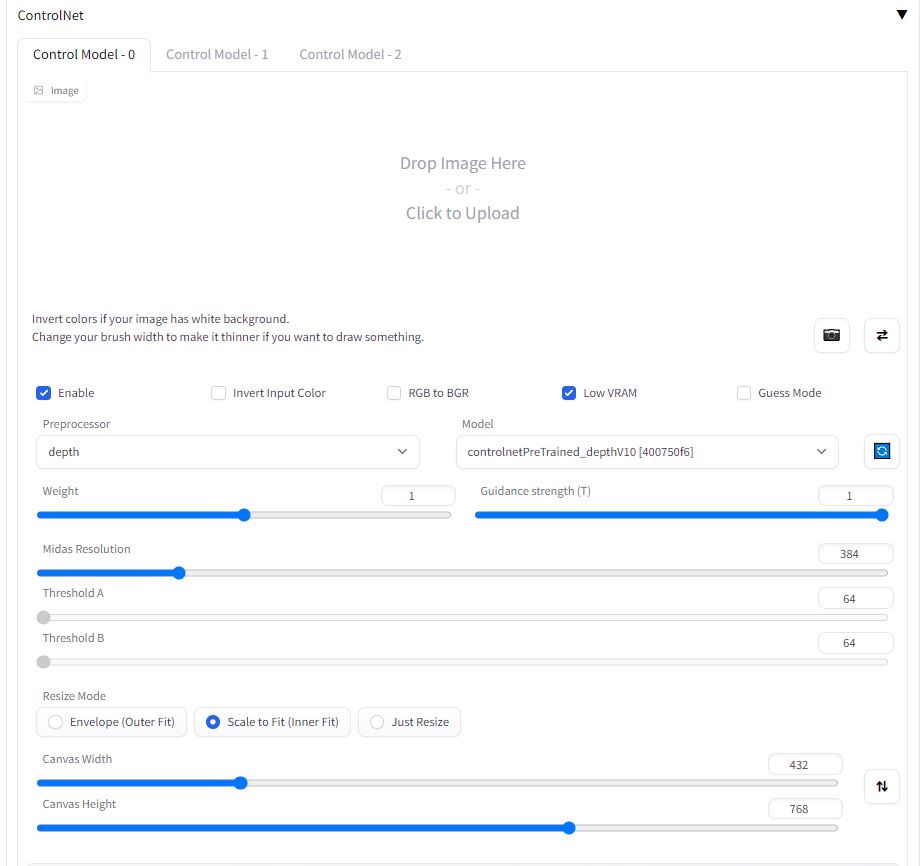921x866 pixels.
Task: Select Envelope (Outer Fit) resize mode
Action: coord(111,721)
